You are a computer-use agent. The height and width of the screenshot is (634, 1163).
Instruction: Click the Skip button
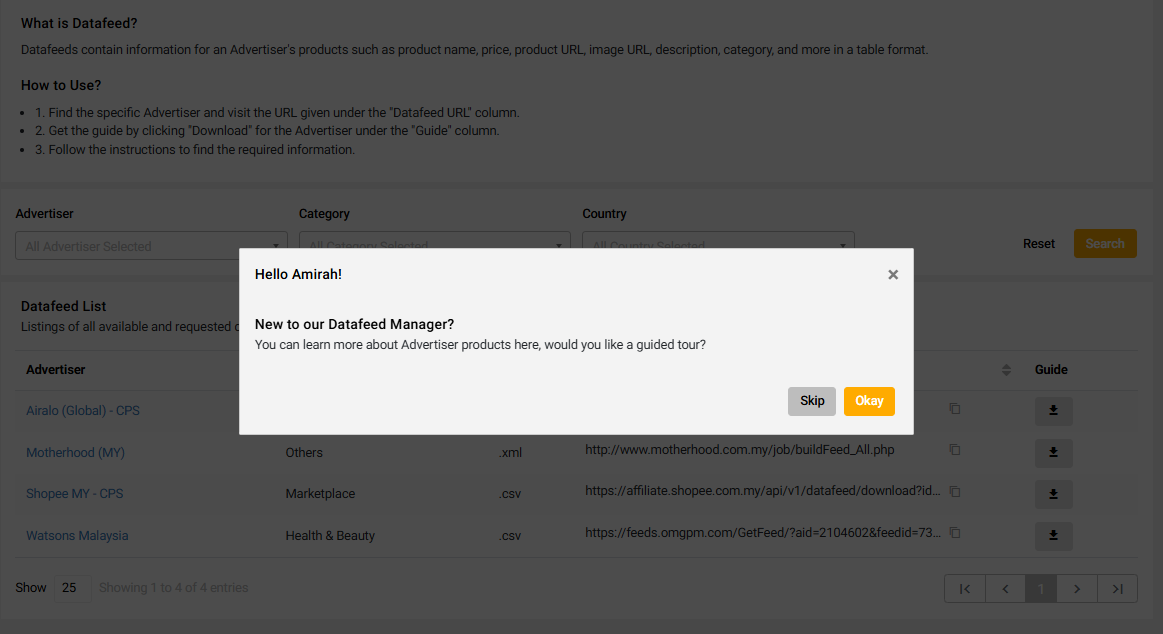[812, 401]
